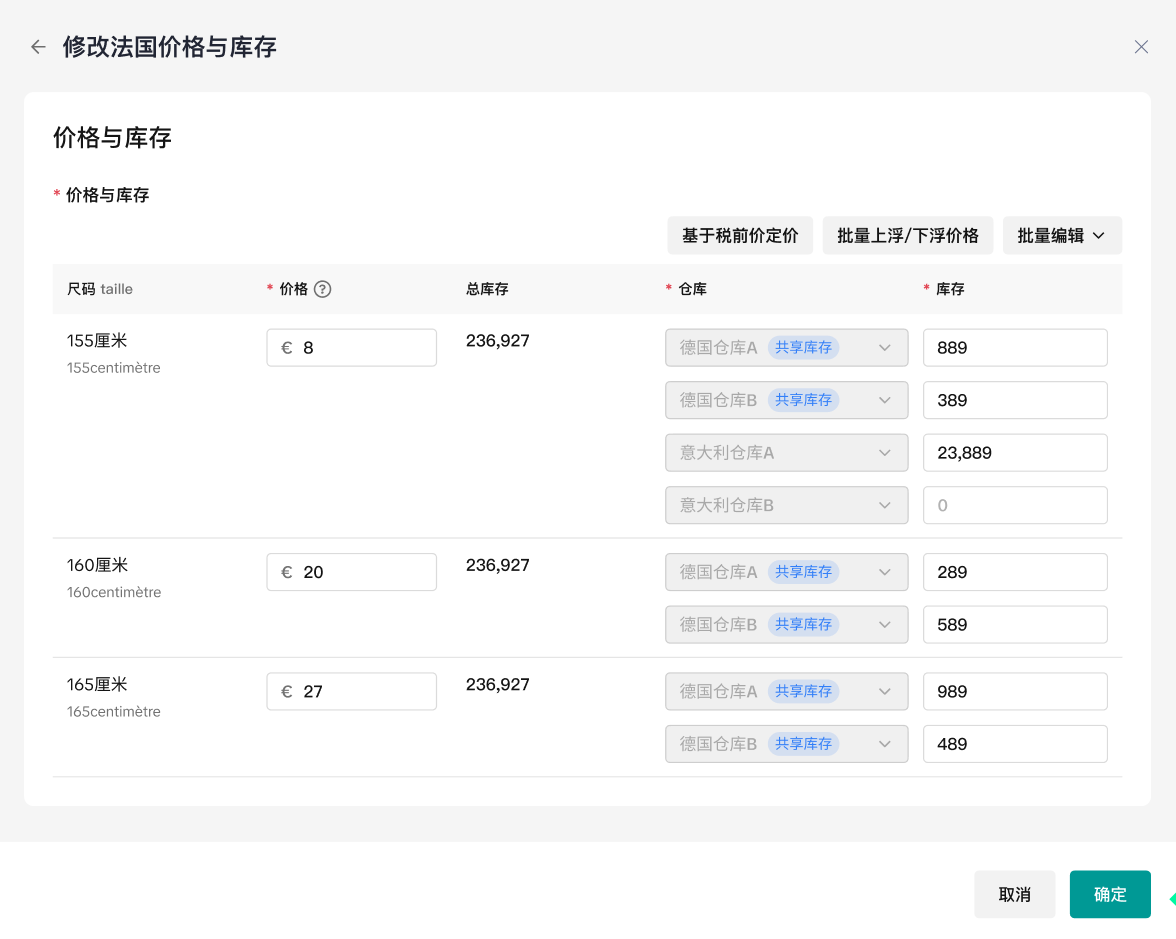The width and height of the screenshot is (1176, 939).
Task: Click the inventory field showing 489
Action: [1014, 744]
